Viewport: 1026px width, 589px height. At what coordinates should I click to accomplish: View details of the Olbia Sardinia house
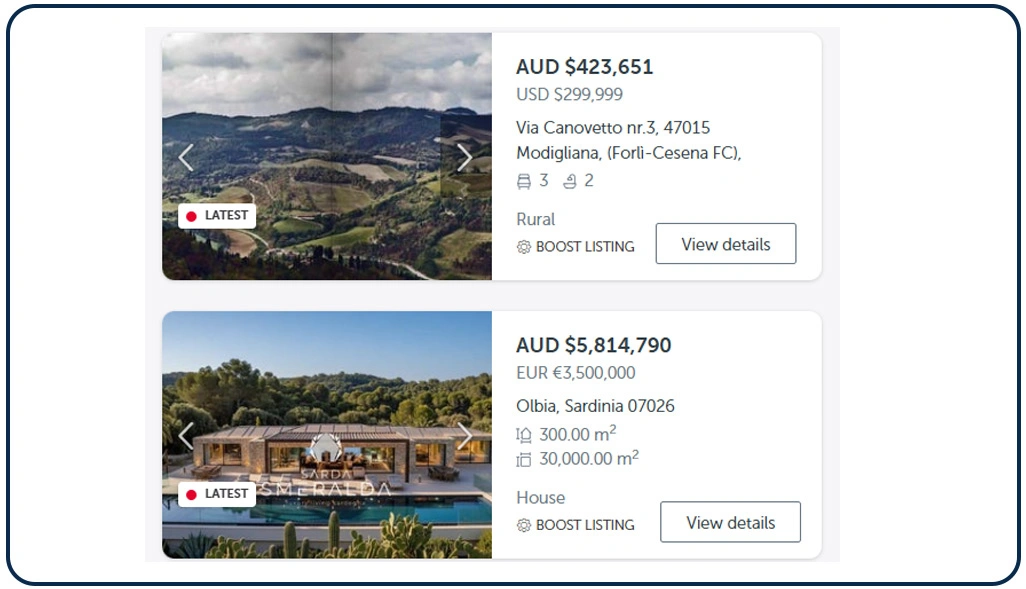pos(730,522)
